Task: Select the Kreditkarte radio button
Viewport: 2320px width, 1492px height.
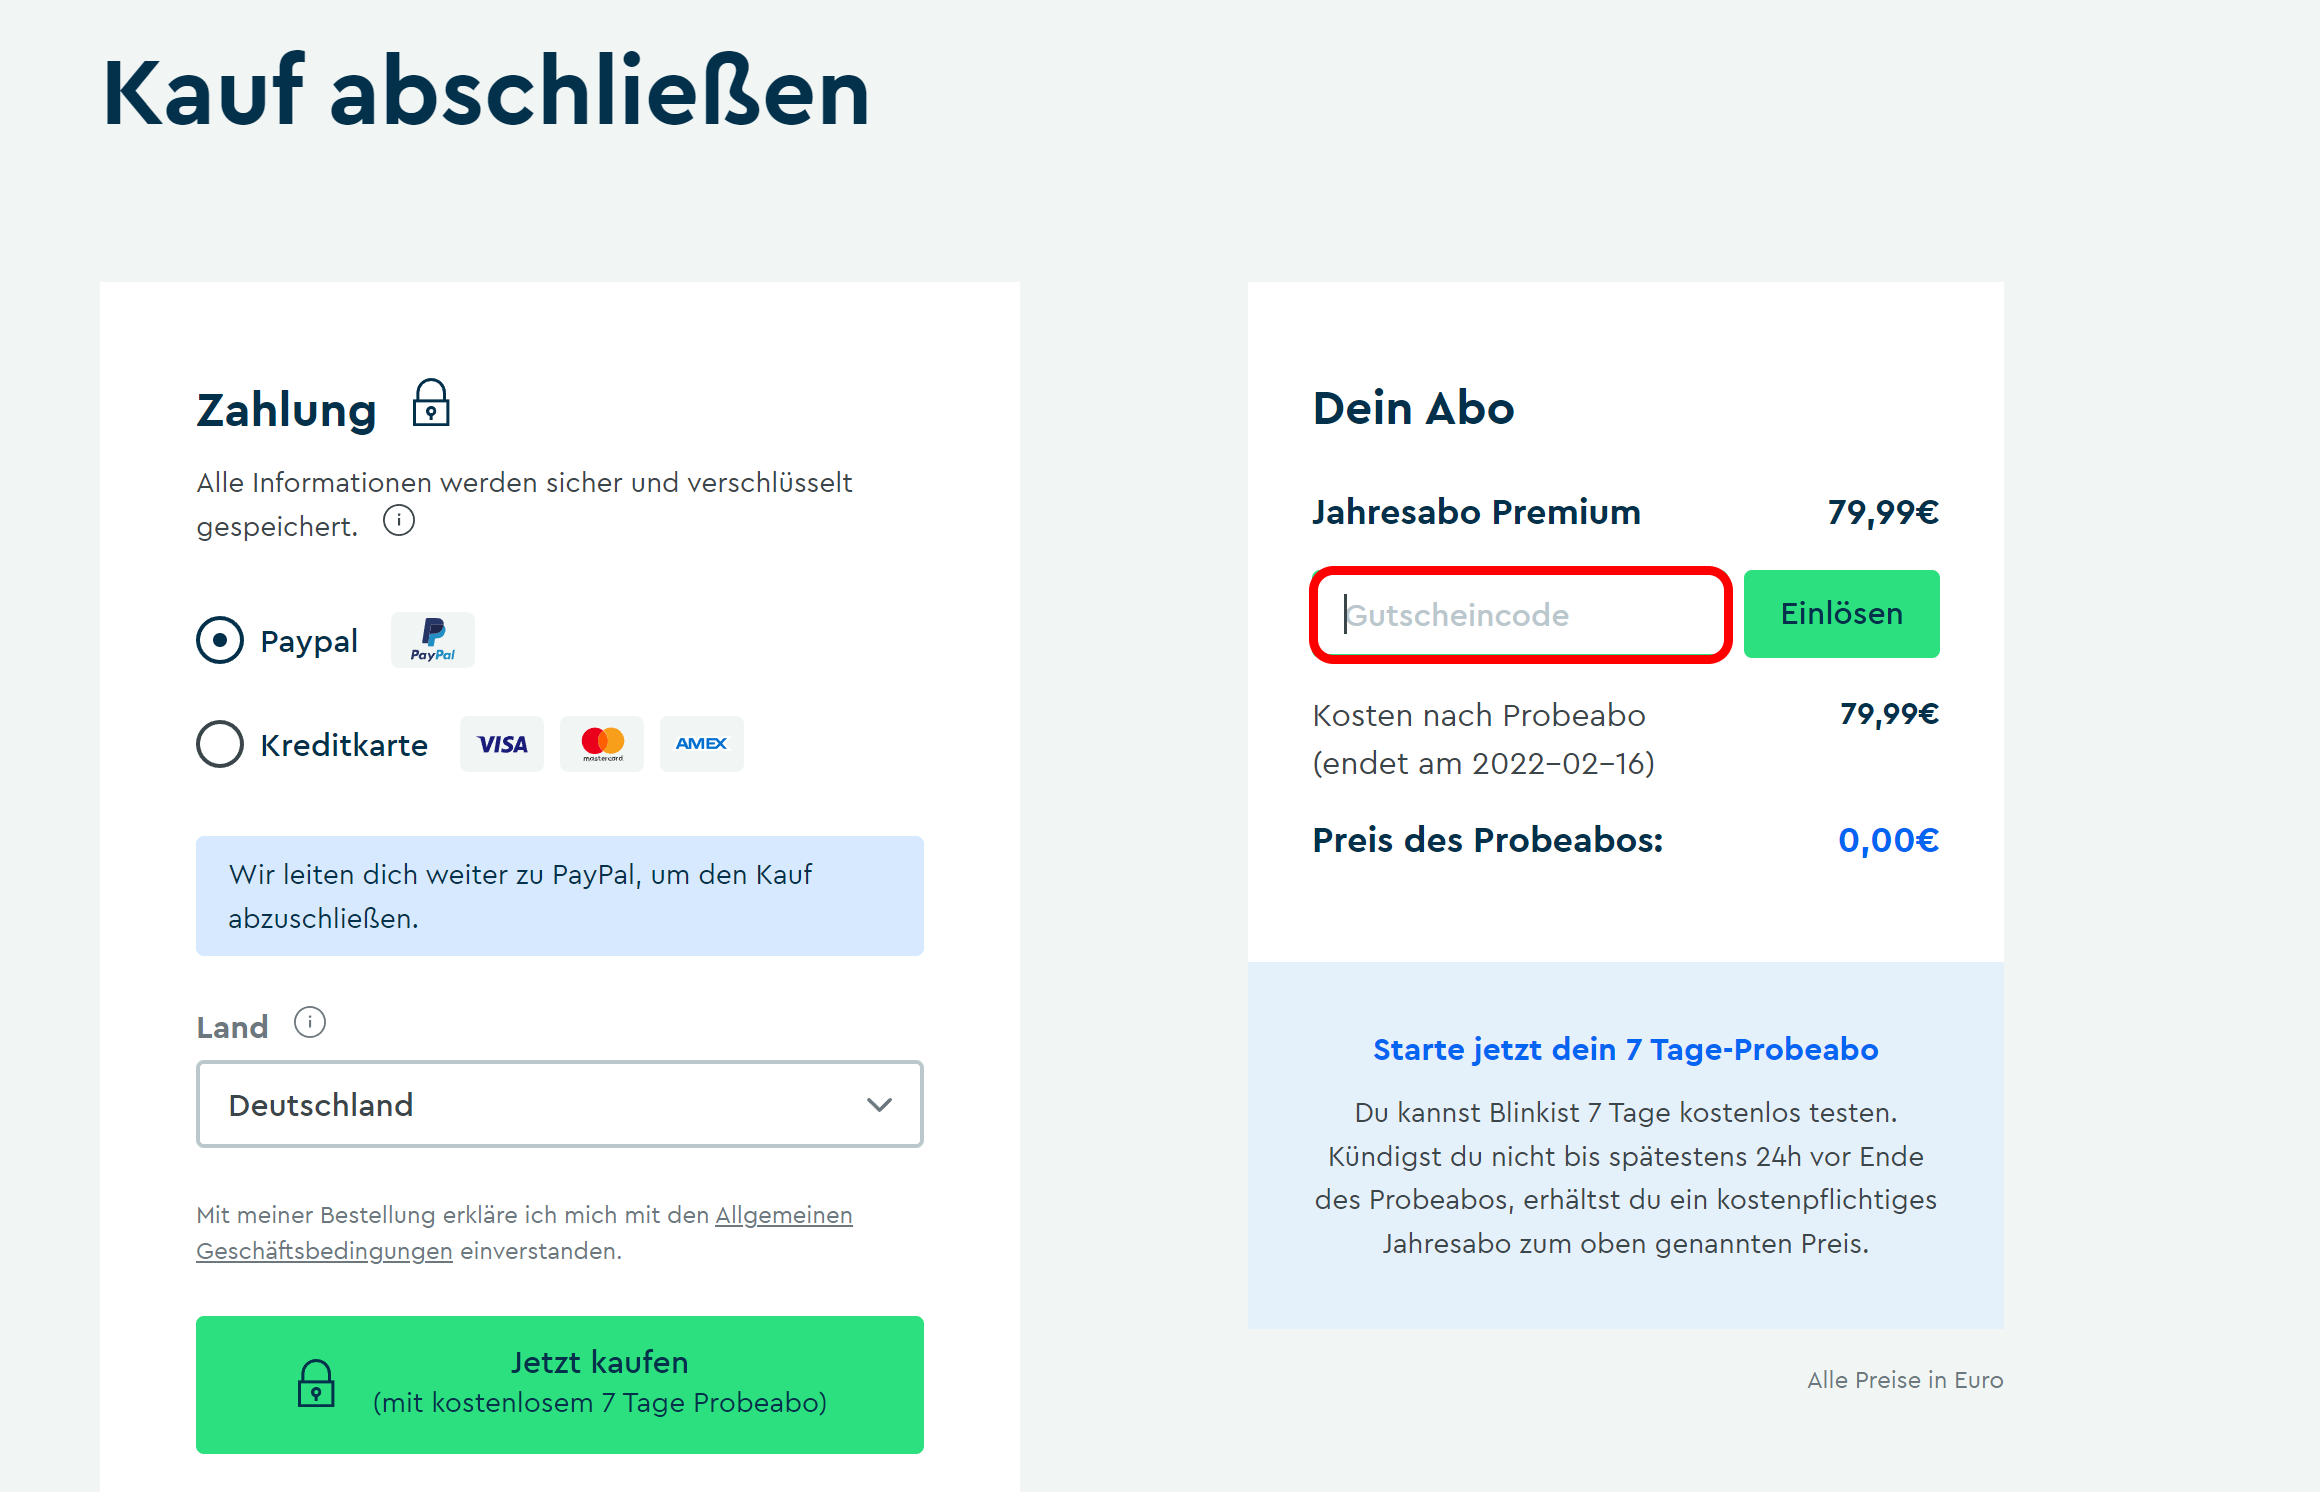Action: 220,744
